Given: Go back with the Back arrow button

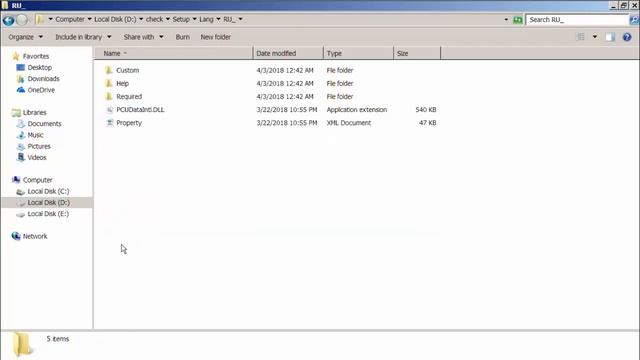Looking at the screenshot, I should tap(8, 20).
